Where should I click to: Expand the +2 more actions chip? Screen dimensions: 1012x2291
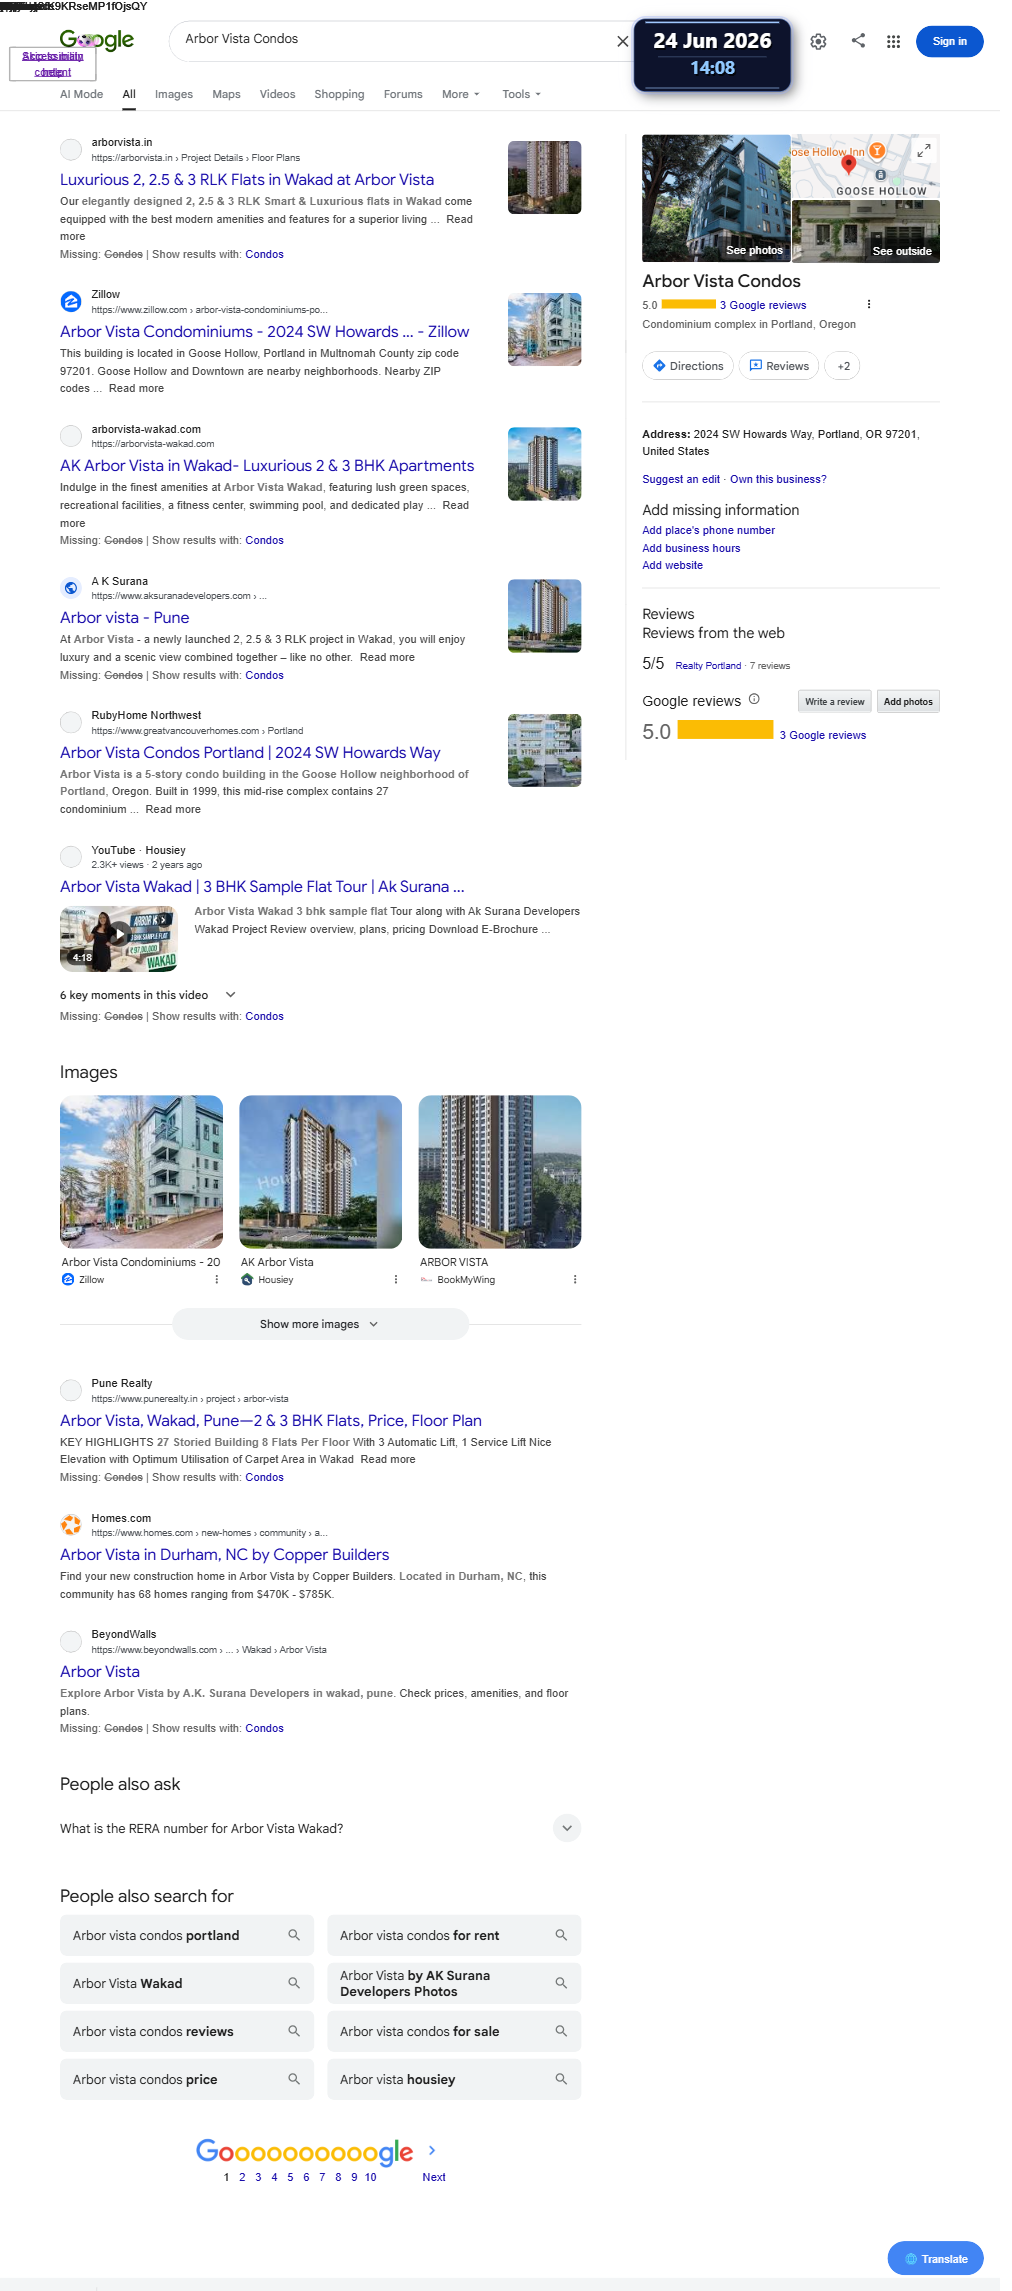pos(843,366)
